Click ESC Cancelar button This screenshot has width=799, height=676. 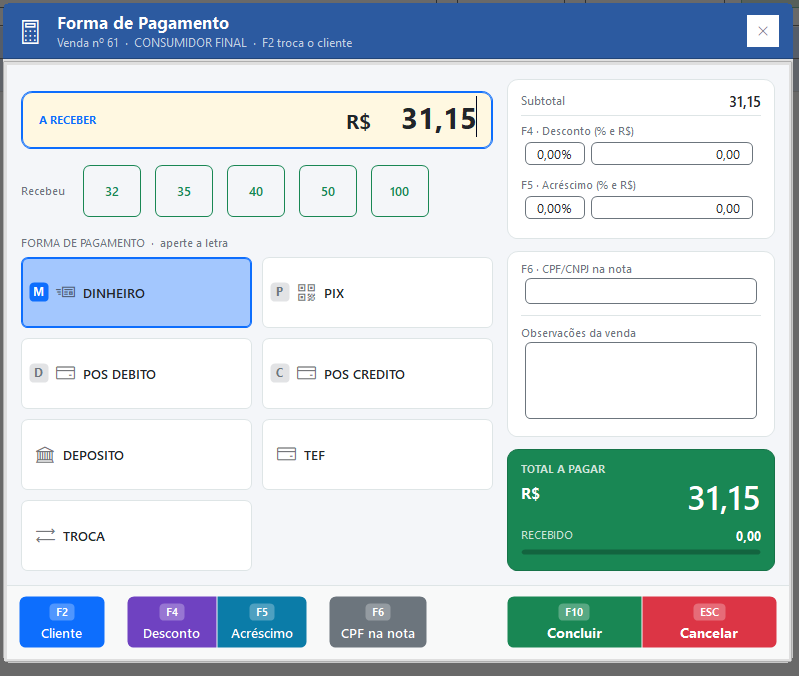(x=709, y=622)
